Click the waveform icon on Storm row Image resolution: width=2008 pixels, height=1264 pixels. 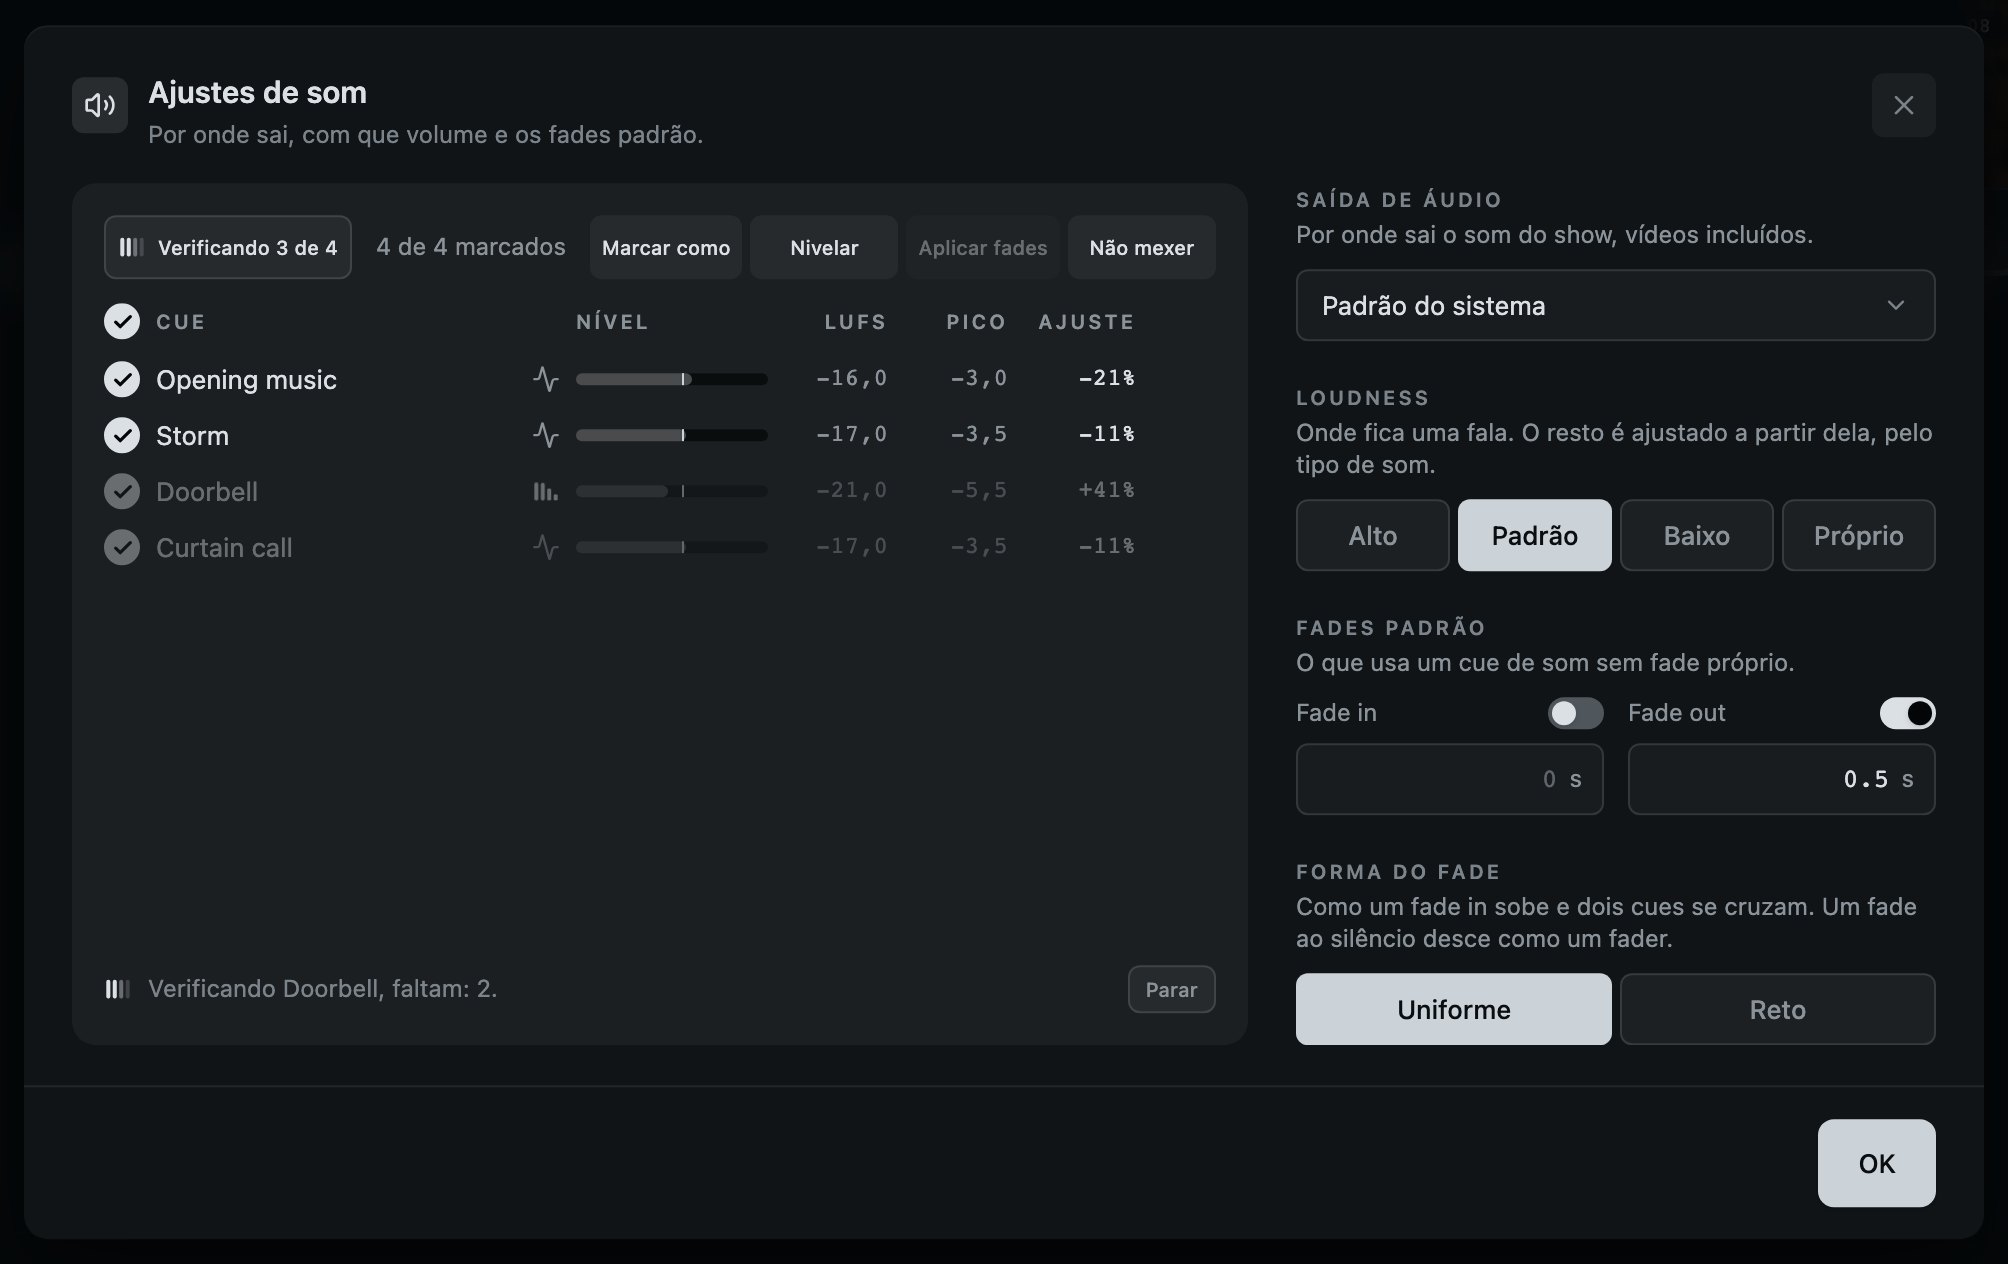[545, 435]
